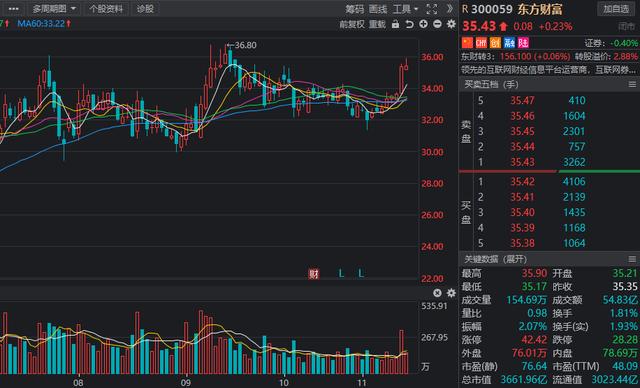Image resolution: width=640 pixels, height=388 pixels.
Task: Click buy level 1 price 35.42
Action: 522,182
